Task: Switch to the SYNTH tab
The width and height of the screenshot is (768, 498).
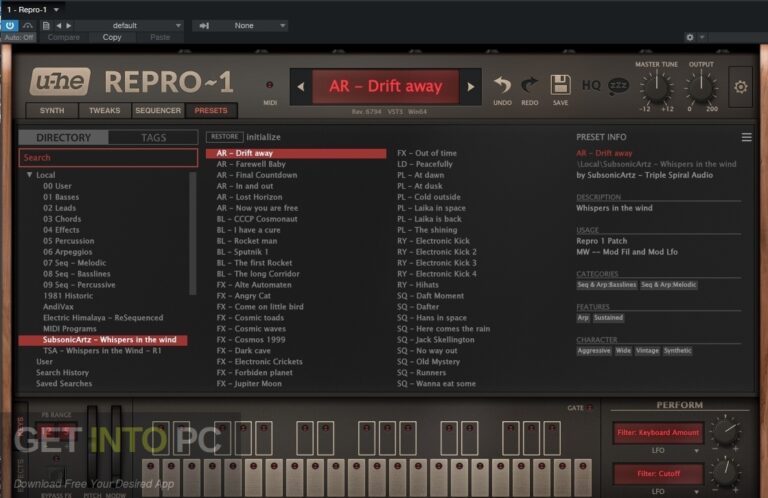Action: coord(52,111)
